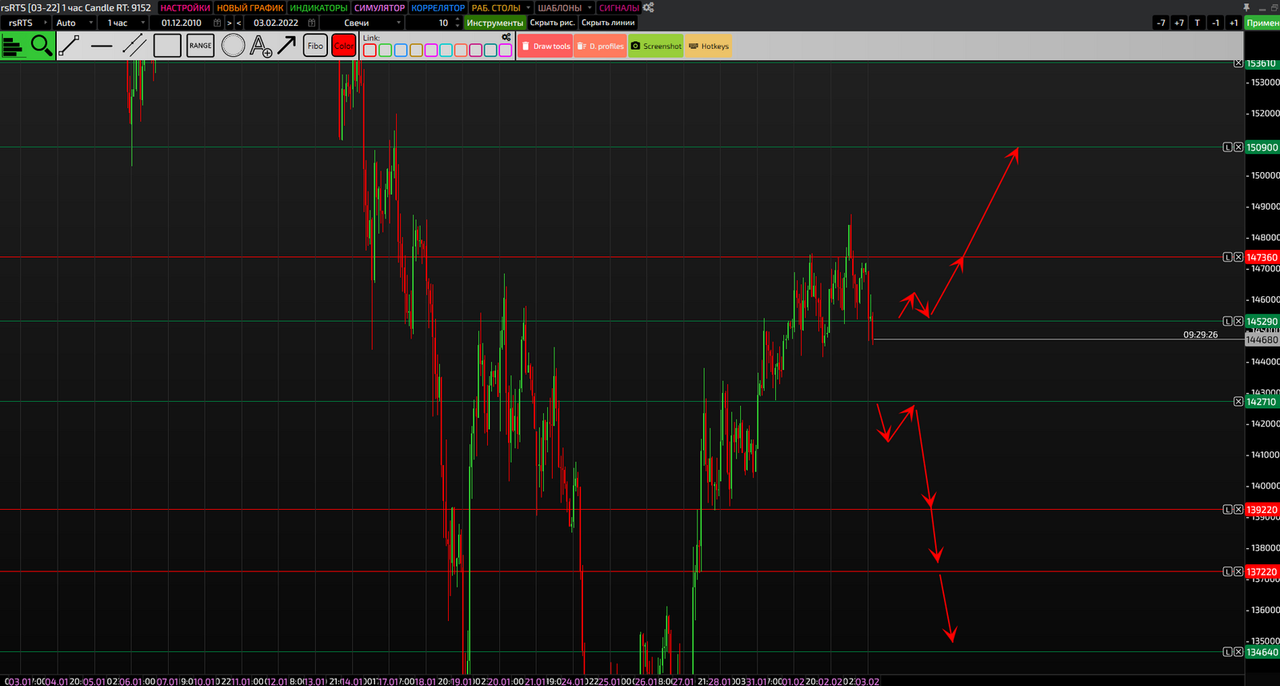Take a chart Screenshot

click(x=656, y=45)
